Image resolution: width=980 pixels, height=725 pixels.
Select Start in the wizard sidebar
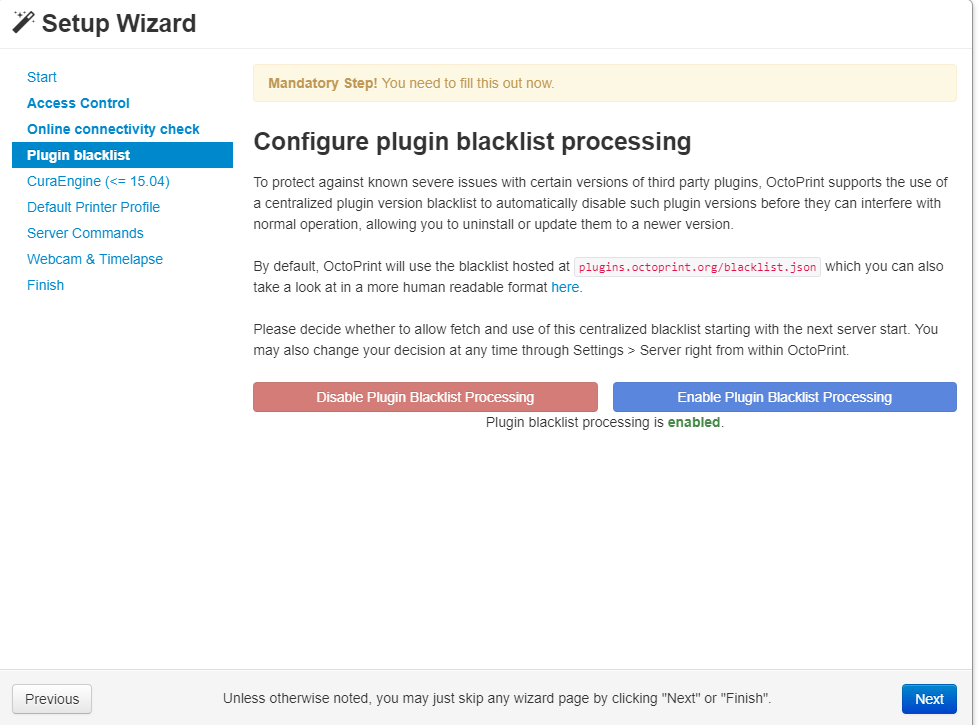pyautogui.click(x=42, y=77)
